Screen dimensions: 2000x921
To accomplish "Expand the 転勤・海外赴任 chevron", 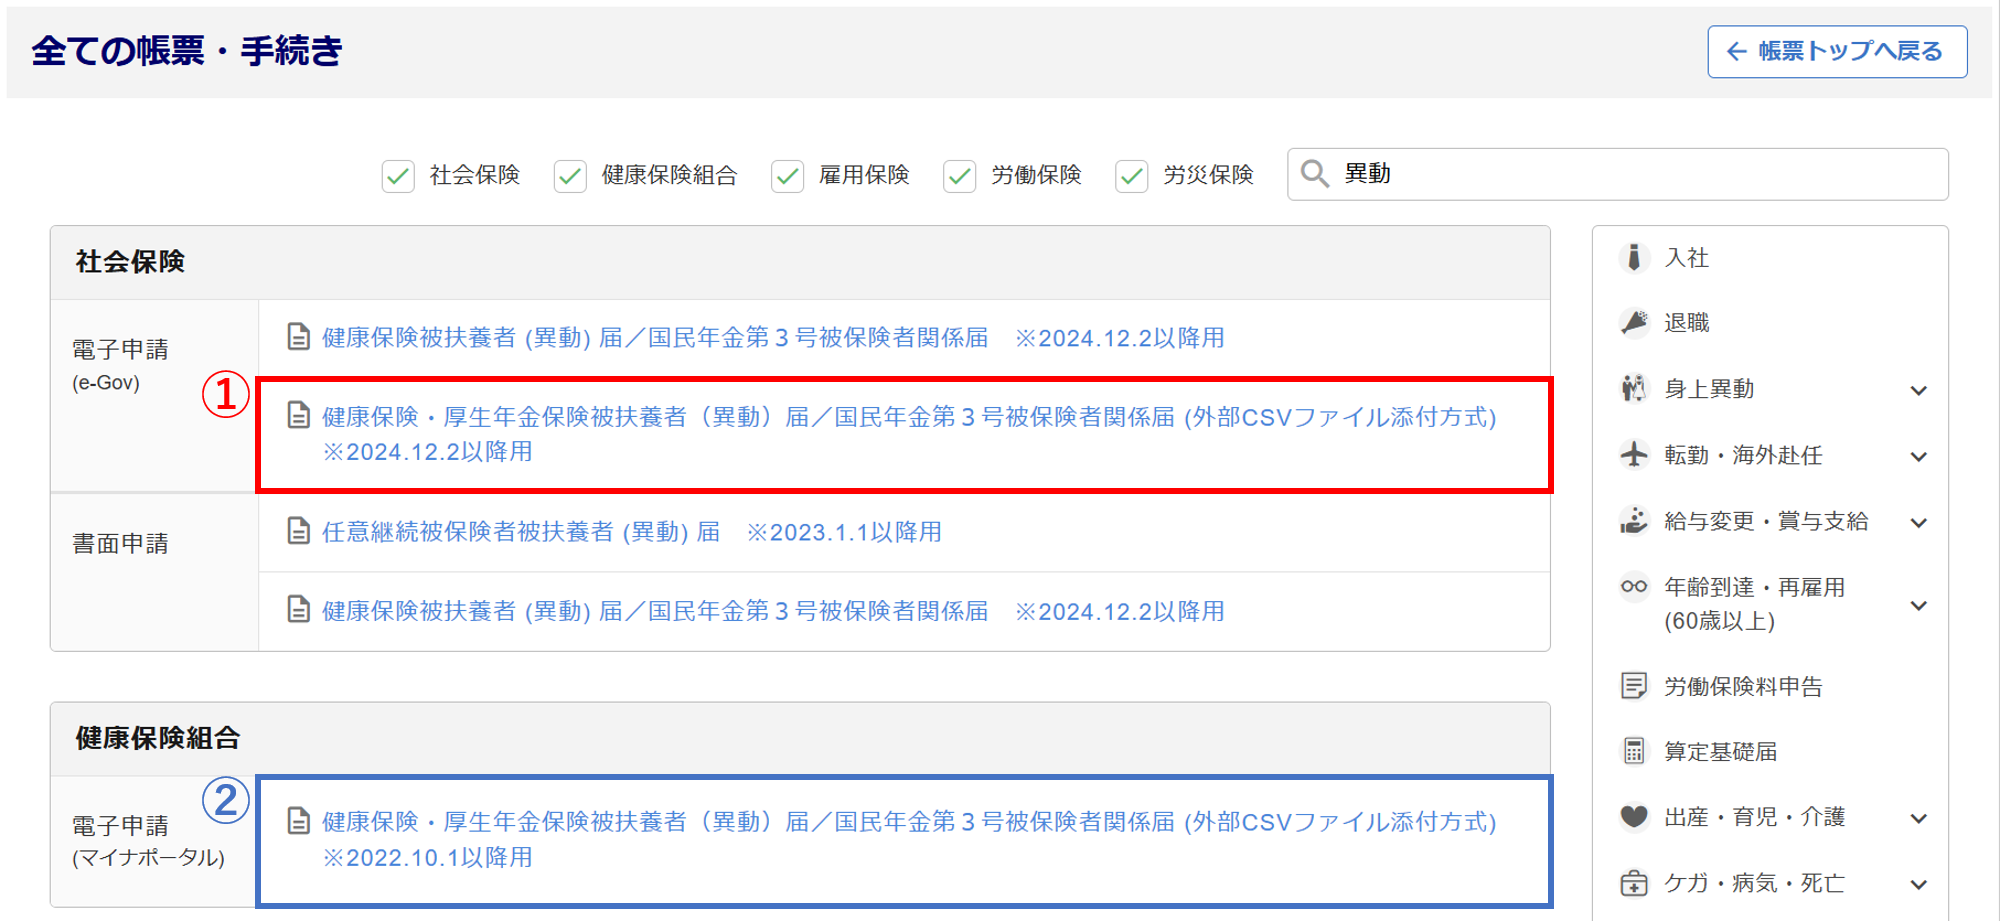I will 1918,456.
